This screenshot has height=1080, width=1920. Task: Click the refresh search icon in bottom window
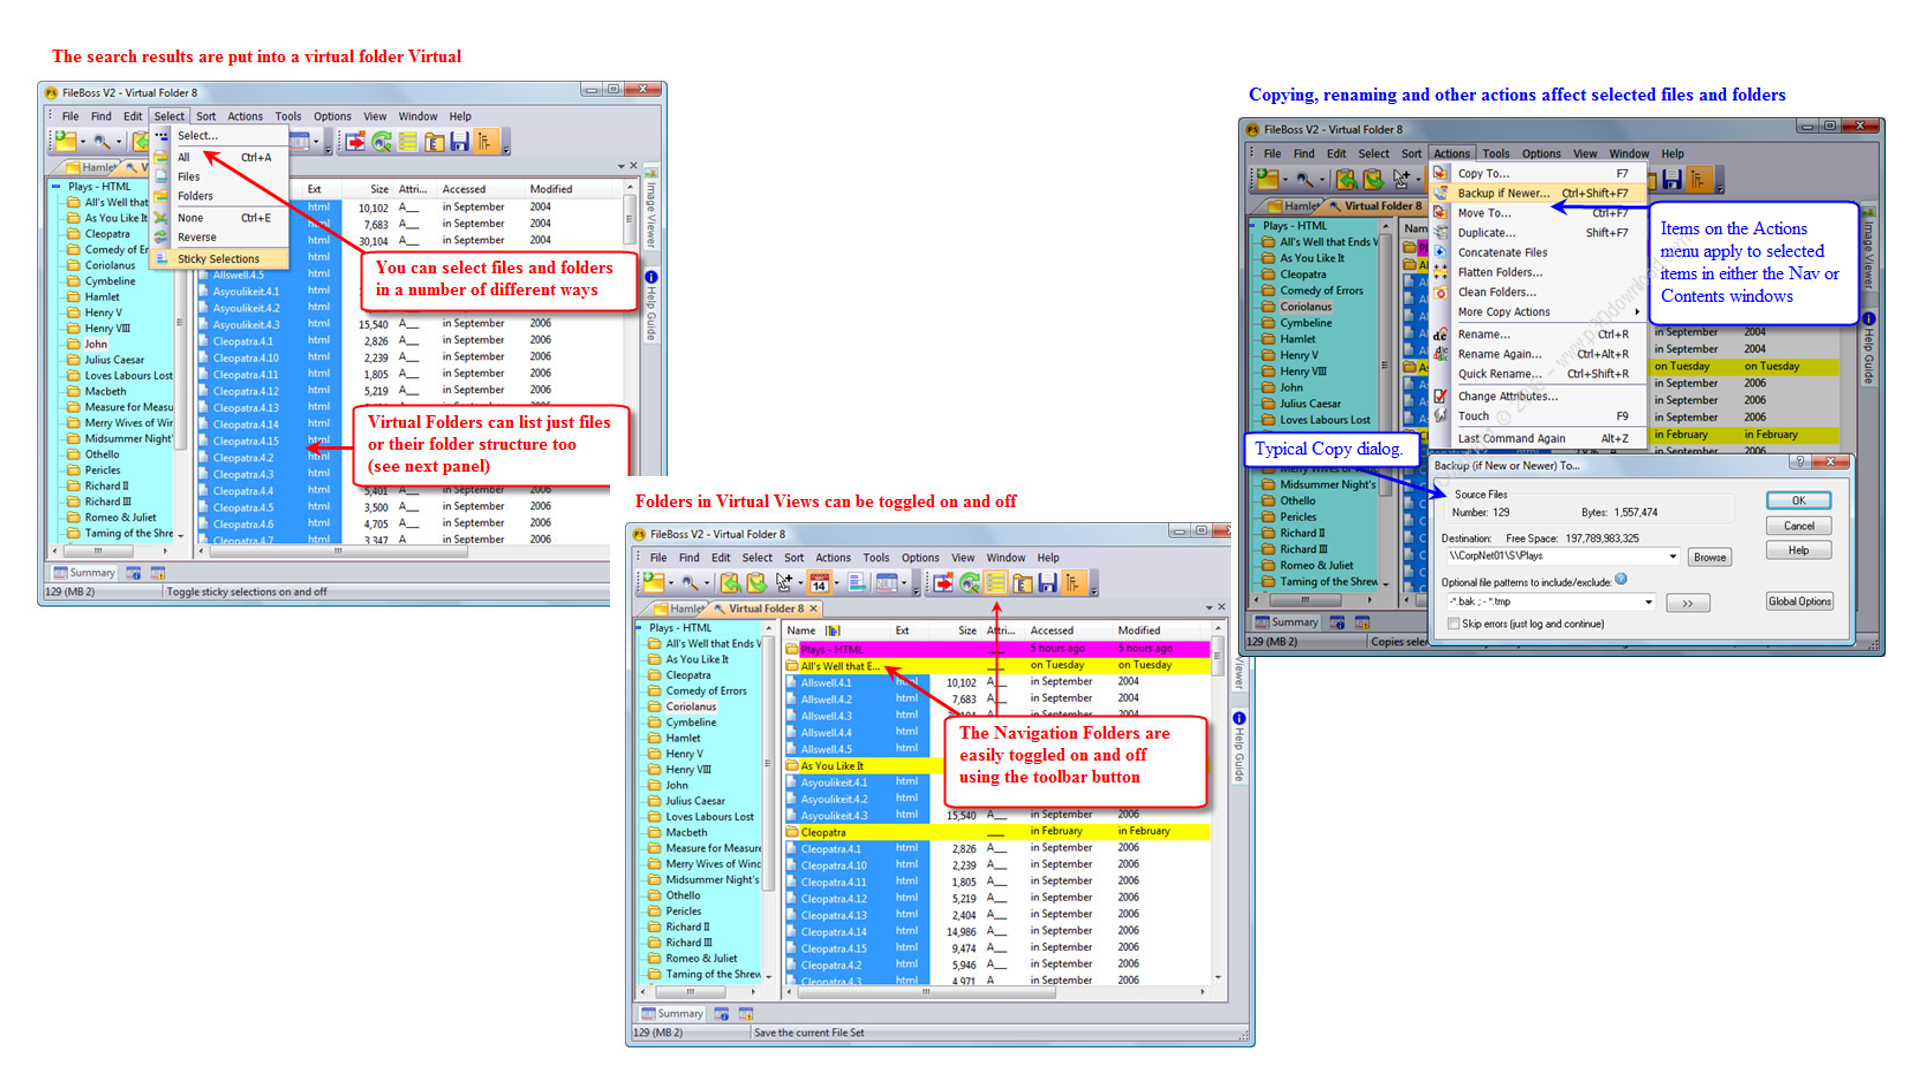[969, 583]
